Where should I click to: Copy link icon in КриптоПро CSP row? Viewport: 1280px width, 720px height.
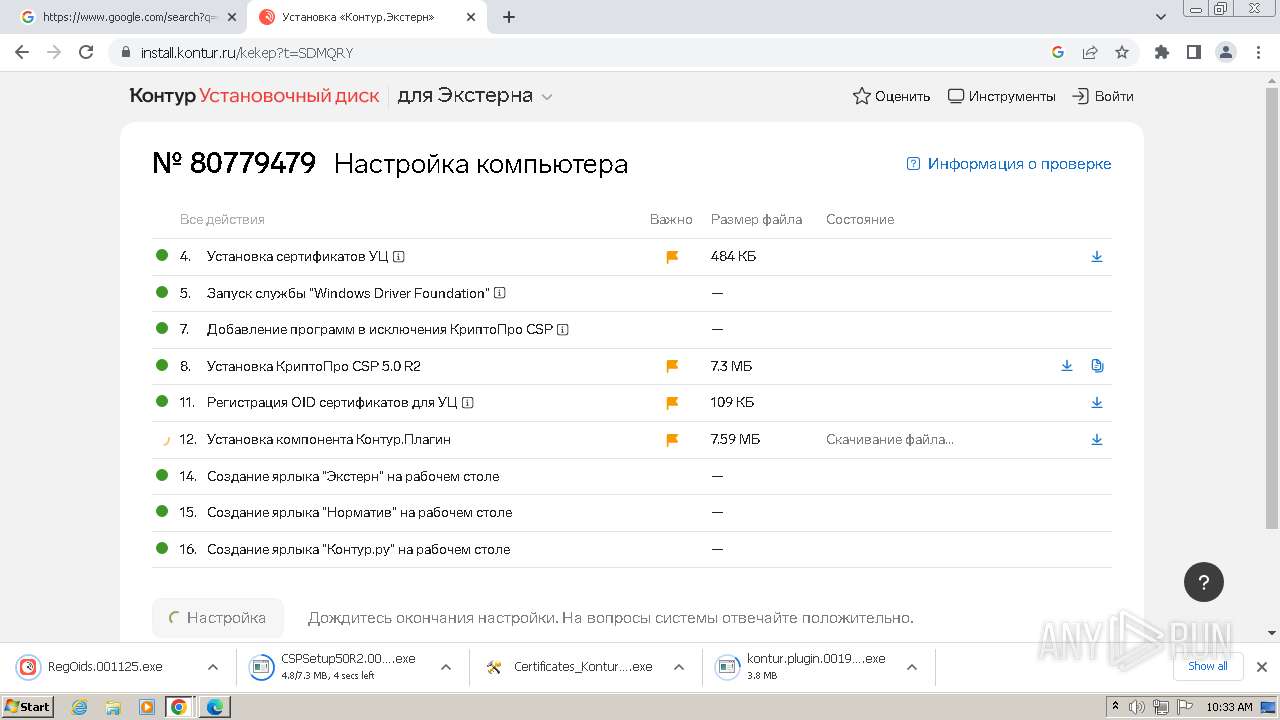1097,366
